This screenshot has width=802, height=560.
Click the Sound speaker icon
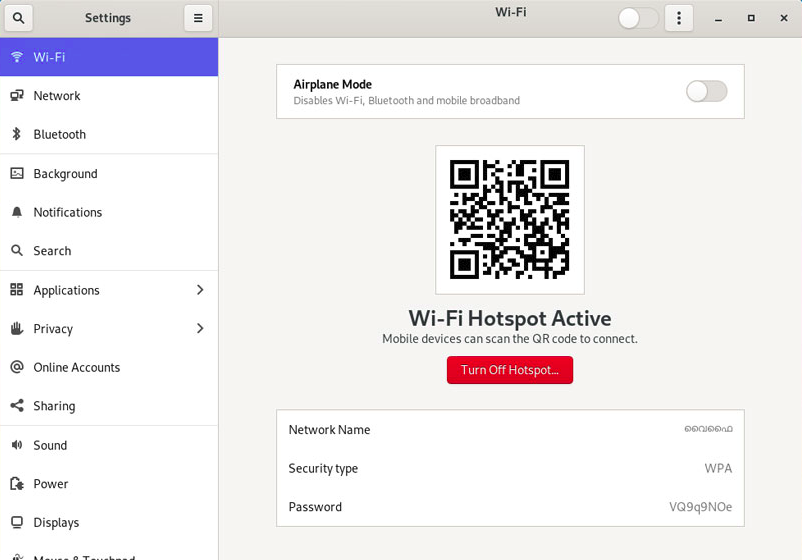[17, 444]
